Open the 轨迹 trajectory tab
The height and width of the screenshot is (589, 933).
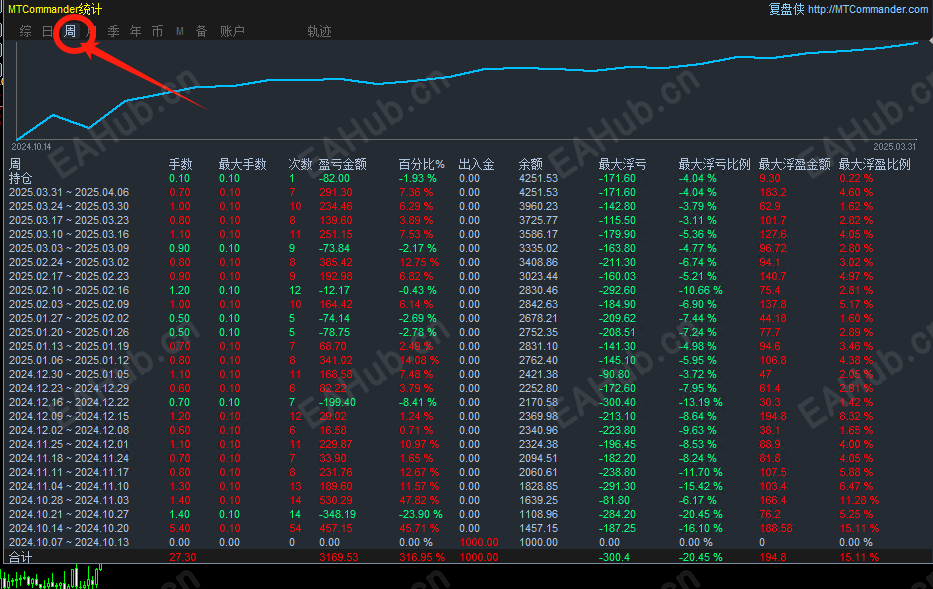tap(319, 31)
